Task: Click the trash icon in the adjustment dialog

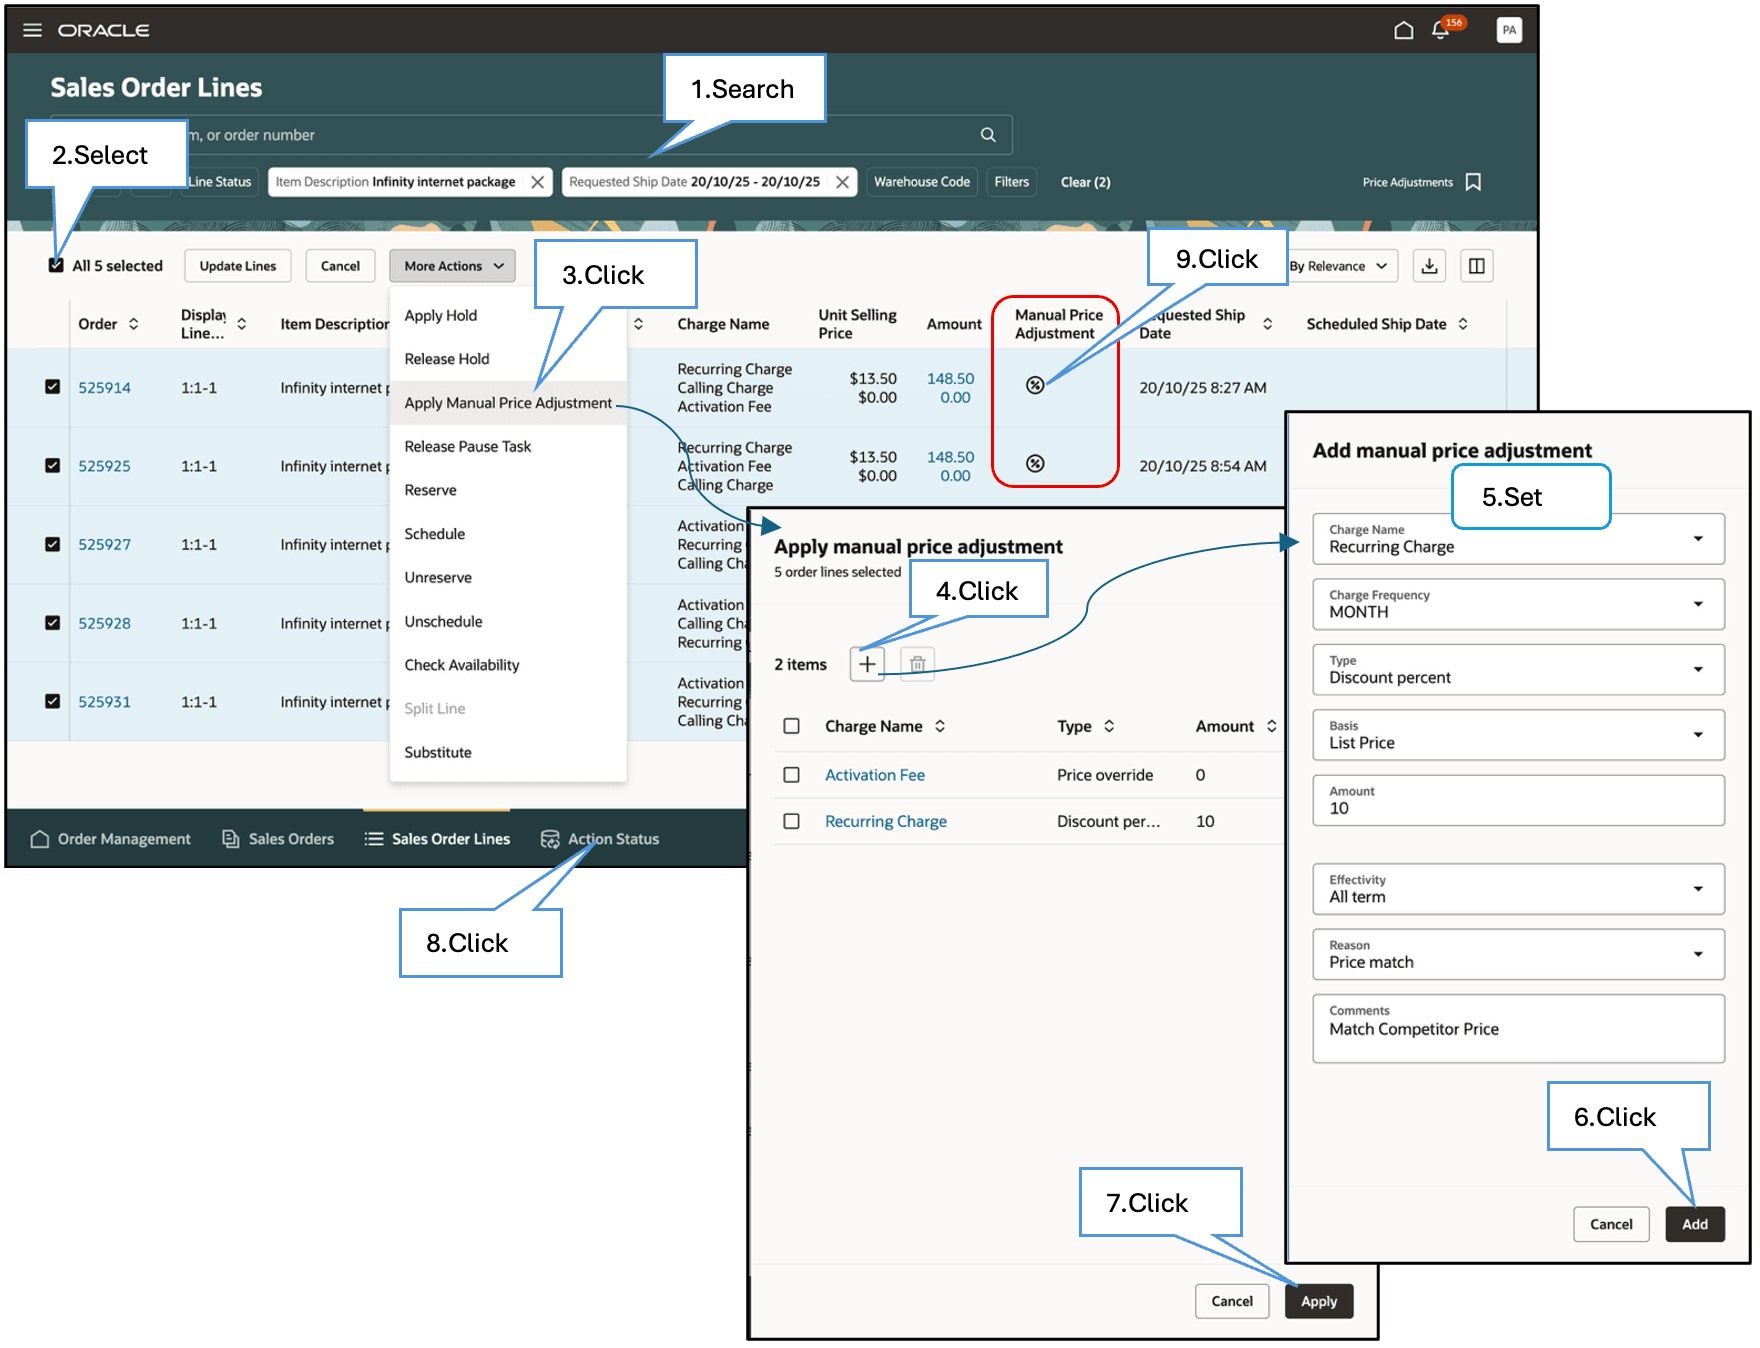Action: point(916,663)
